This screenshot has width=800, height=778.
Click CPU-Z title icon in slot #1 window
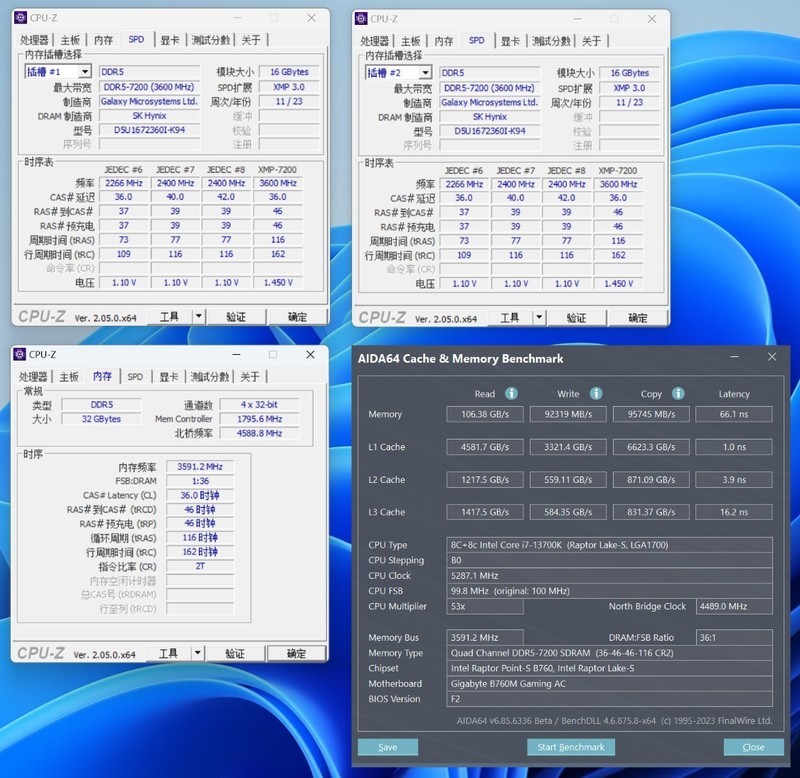coord(21,18)
